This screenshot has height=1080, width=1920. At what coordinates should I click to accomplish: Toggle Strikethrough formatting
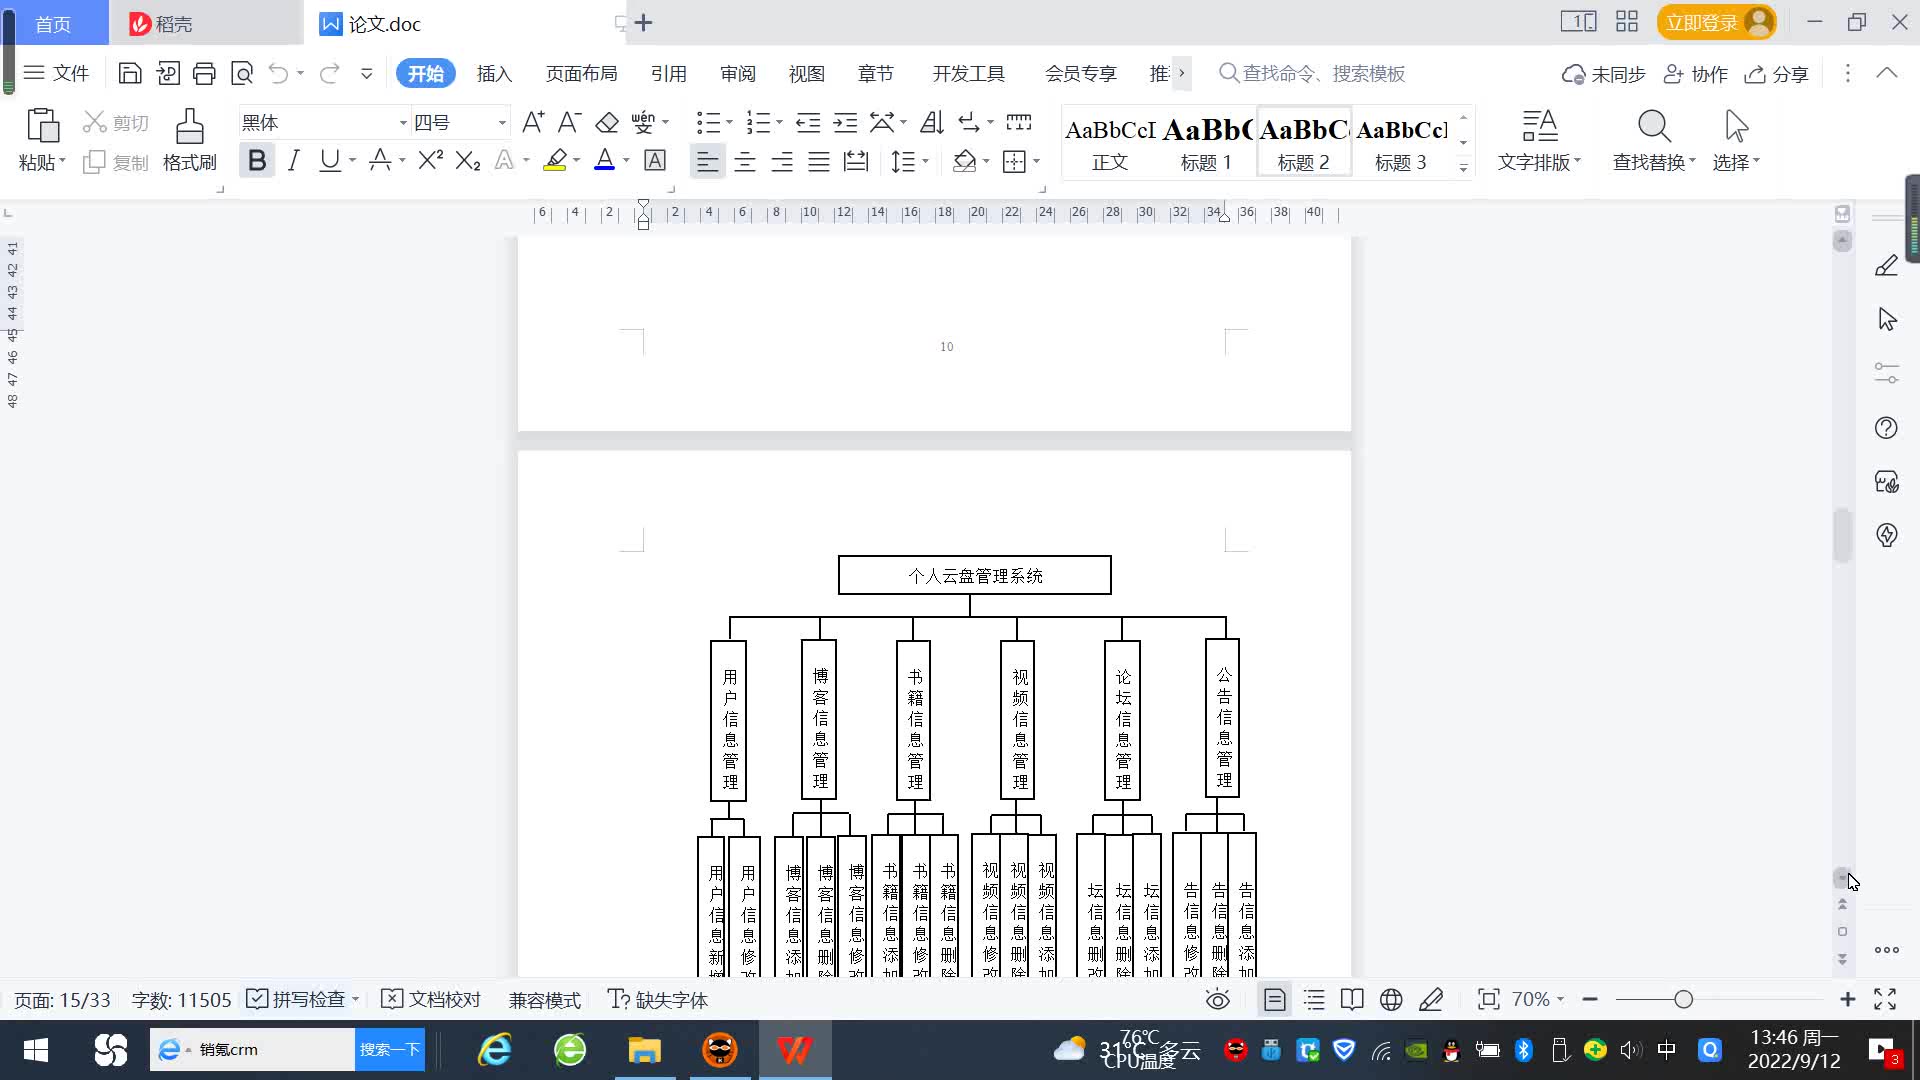pyautogui.click(x=379, y=160)
